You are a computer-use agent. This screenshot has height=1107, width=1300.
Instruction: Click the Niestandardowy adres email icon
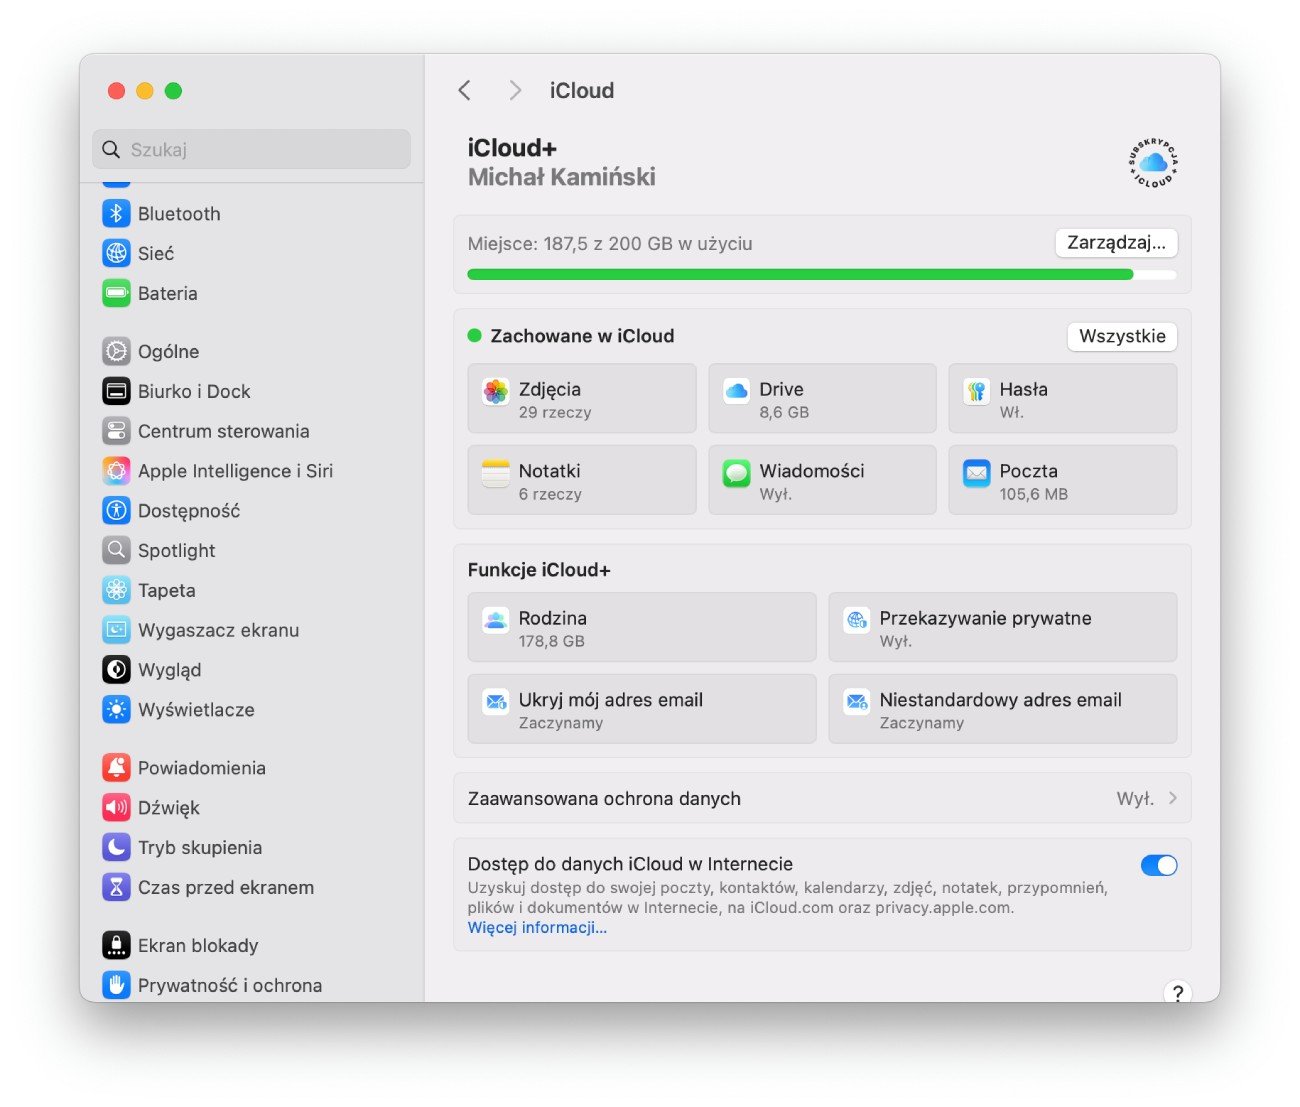[856, 702]
